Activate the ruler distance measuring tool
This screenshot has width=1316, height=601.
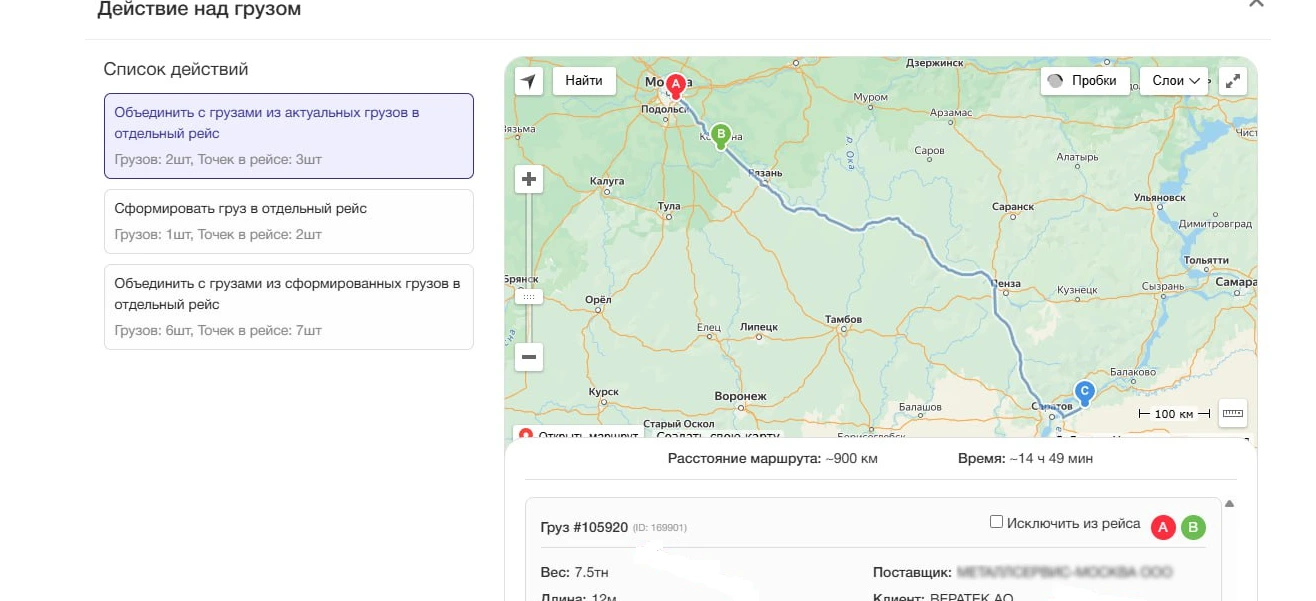(x=1233, y=413)
